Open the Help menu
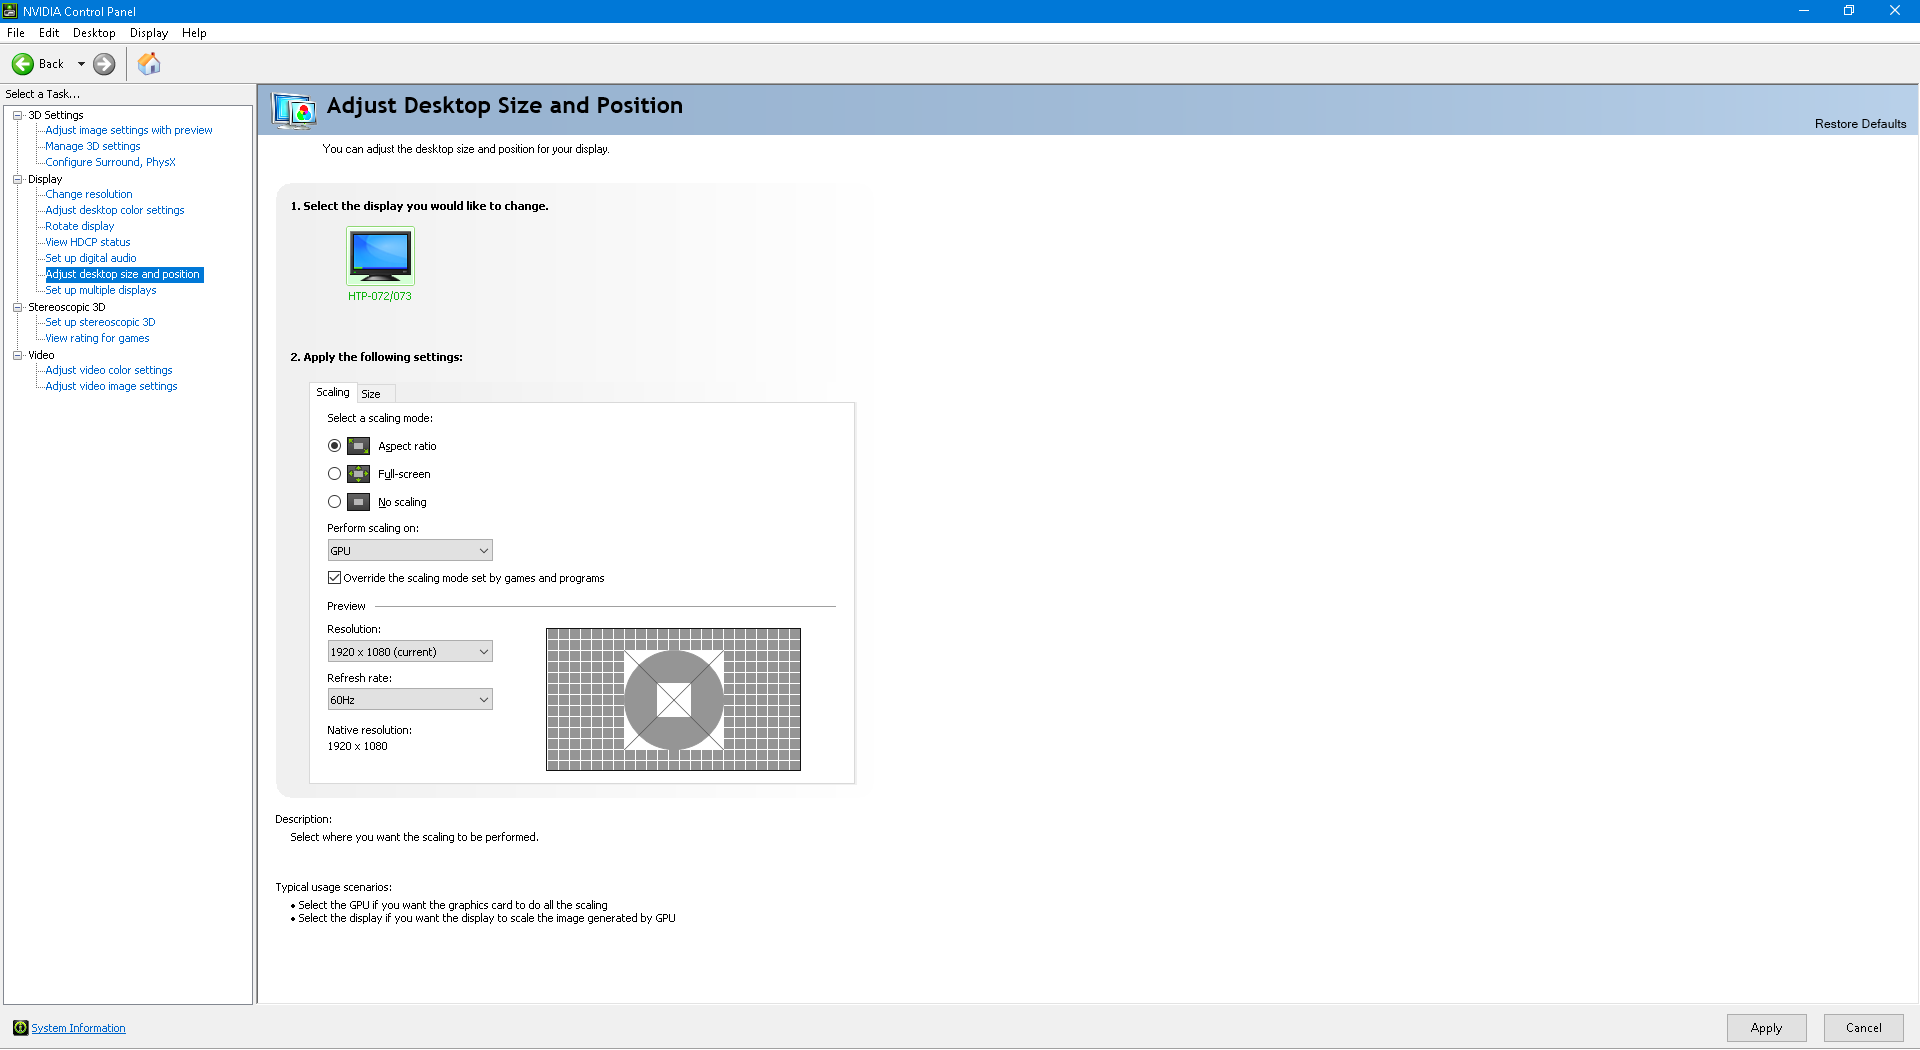 point(194,33)
